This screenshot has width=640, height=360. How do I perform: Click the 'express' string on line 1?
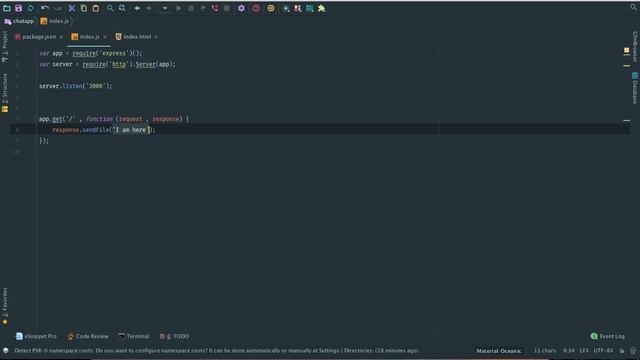(x=113, y=53)
